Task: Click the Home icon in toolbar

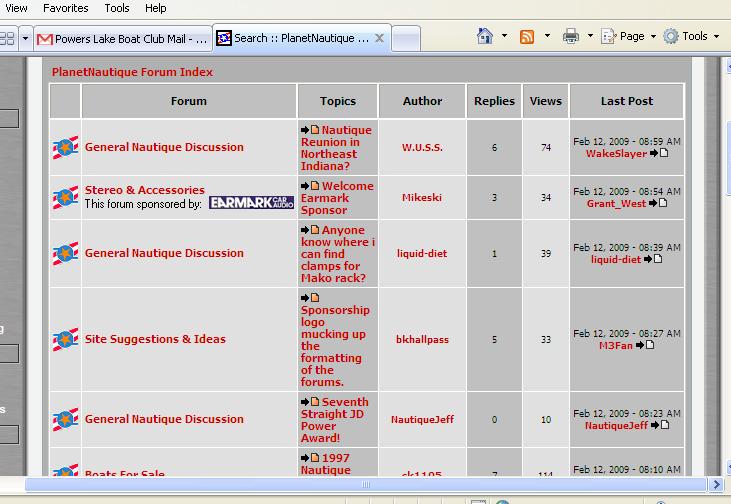Action: coord(485,36)
